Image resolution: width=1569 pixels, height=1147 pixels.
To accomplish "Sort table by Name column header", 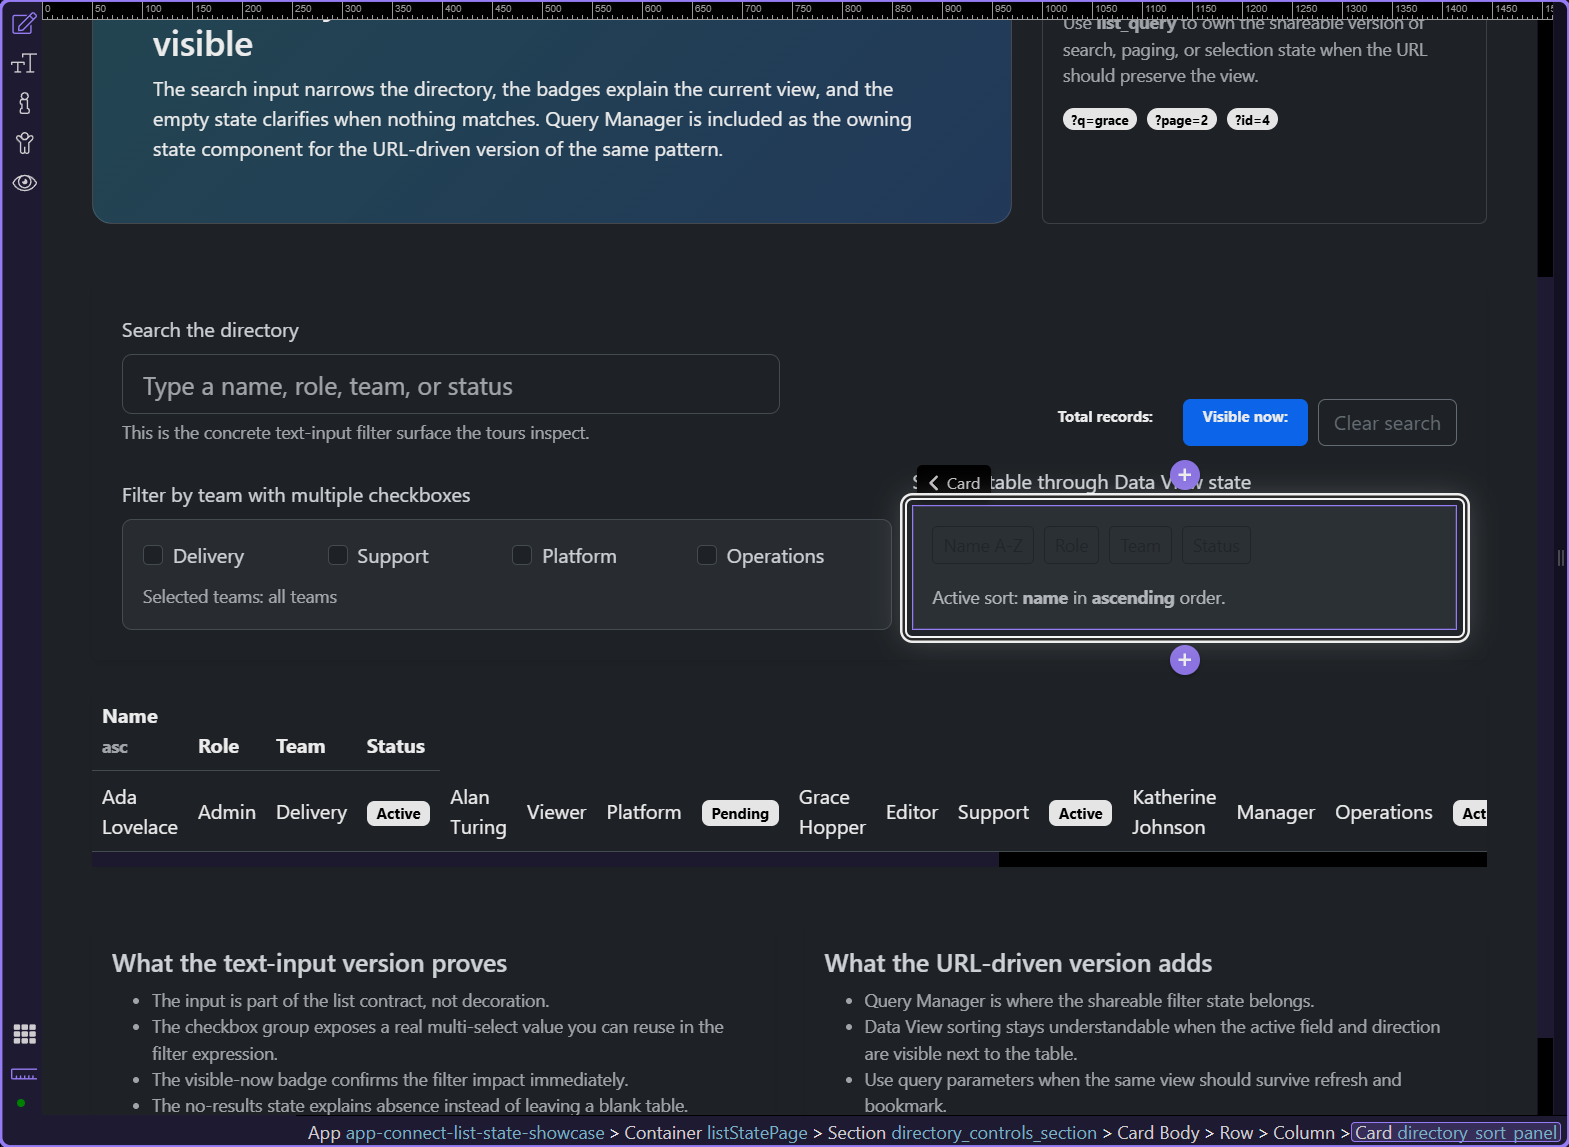I will click(130, 716).
